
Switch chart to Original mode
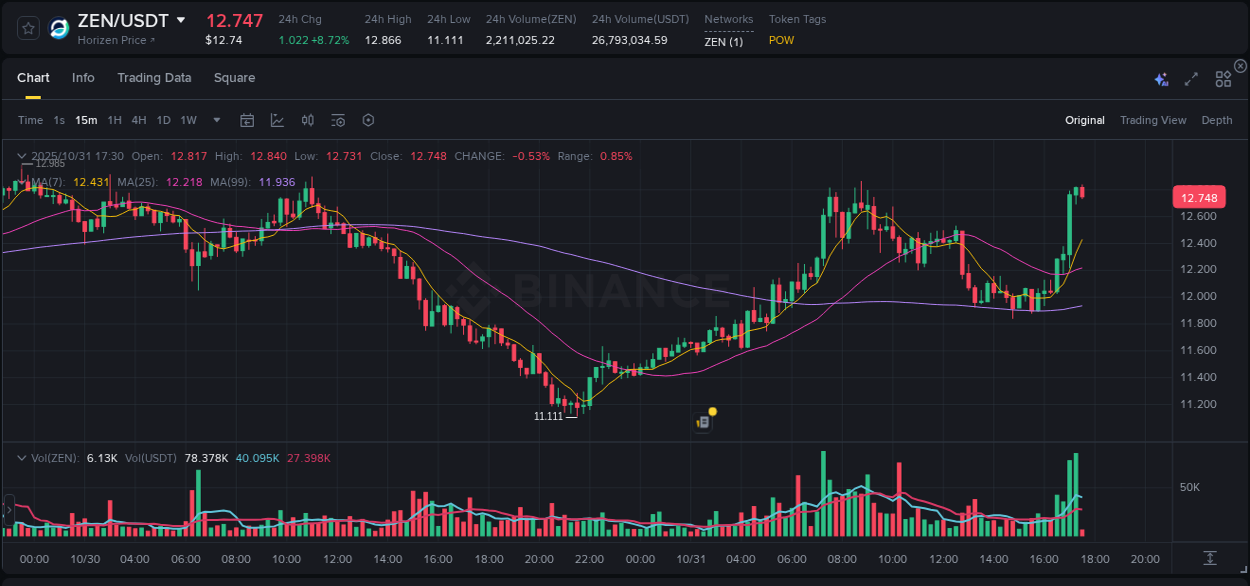(x=1084, y=120)
